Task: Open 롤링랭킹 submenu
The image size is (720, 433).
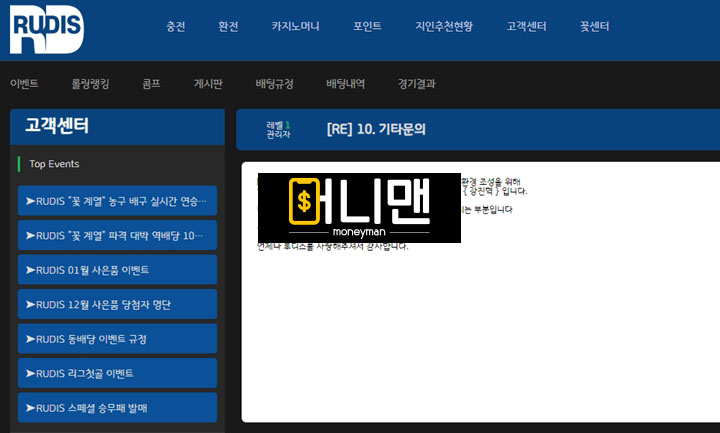Action: point(90,84)
